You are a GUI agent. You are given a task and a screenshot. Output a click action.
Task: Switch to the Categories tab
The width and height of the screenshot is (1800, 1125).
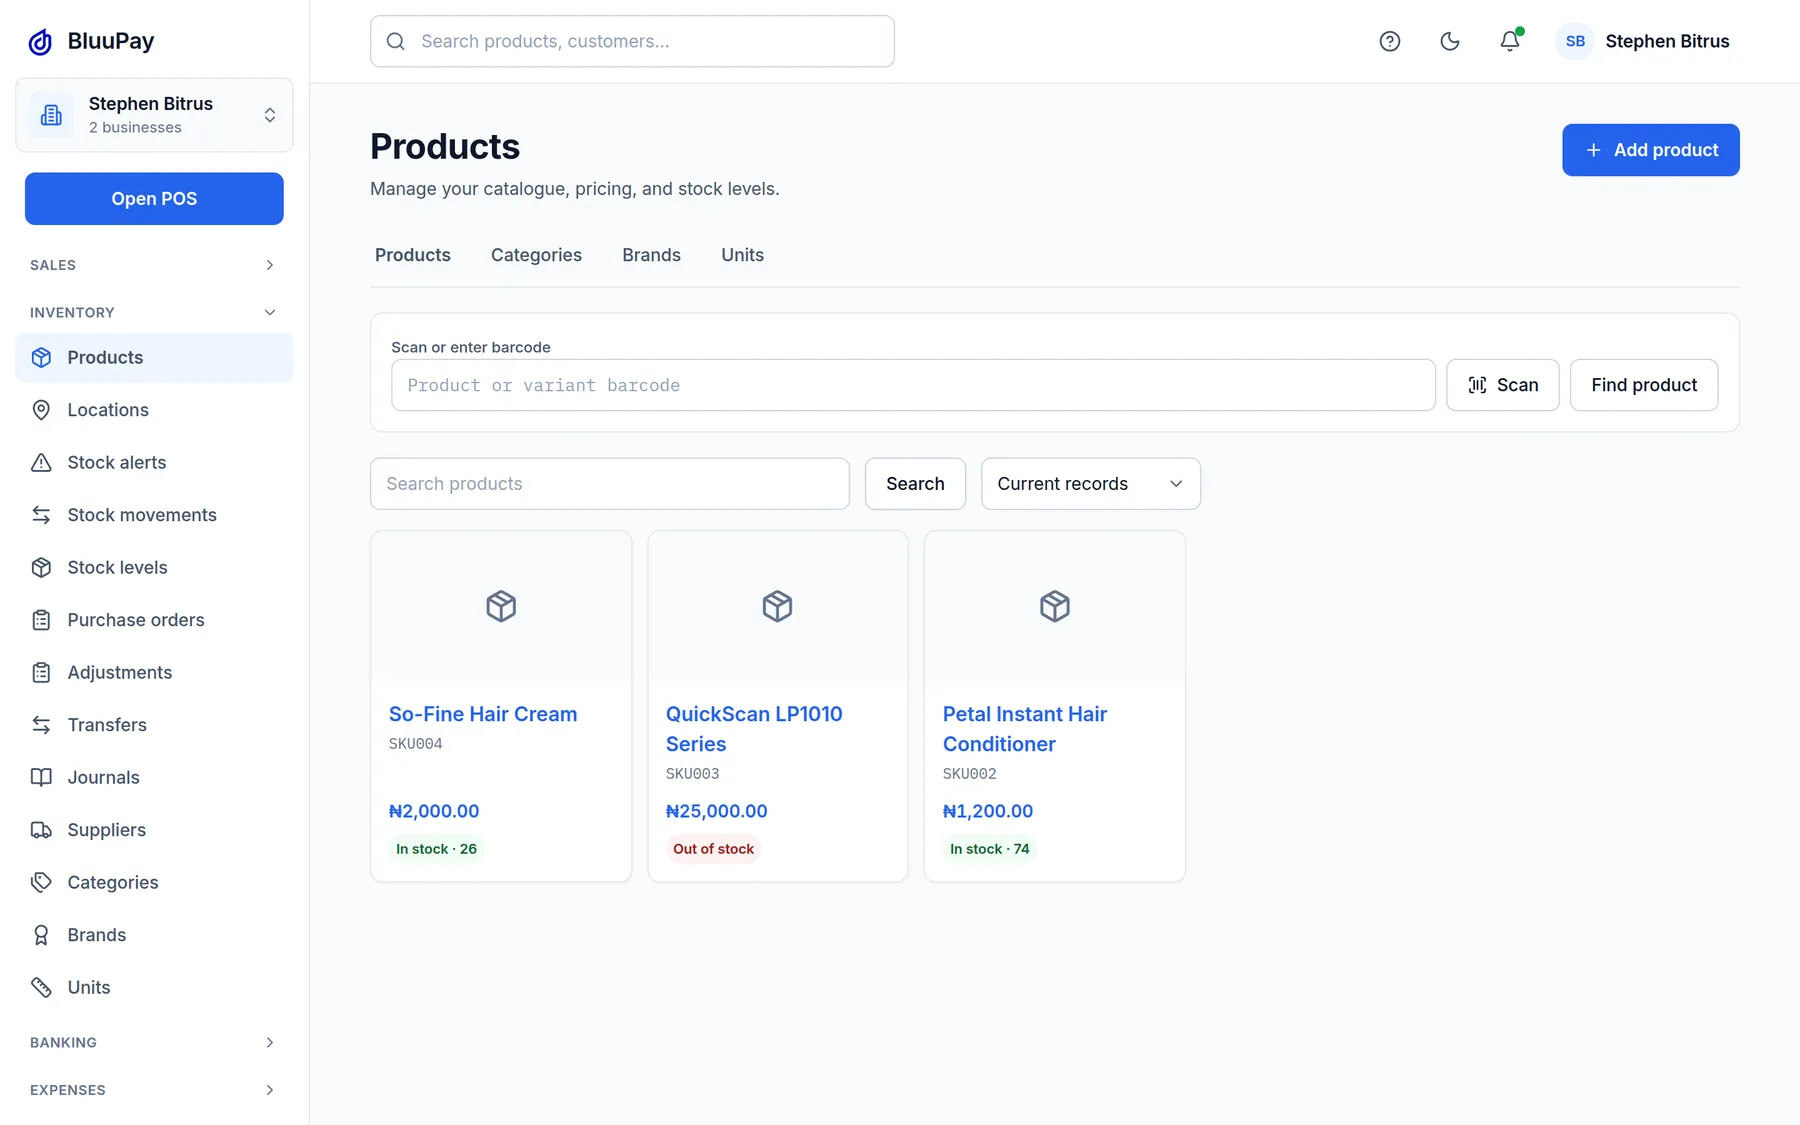coord(536,255)
